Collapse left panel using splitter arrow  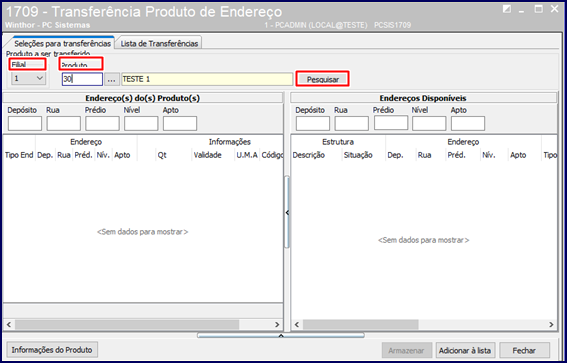coord(287,213)
